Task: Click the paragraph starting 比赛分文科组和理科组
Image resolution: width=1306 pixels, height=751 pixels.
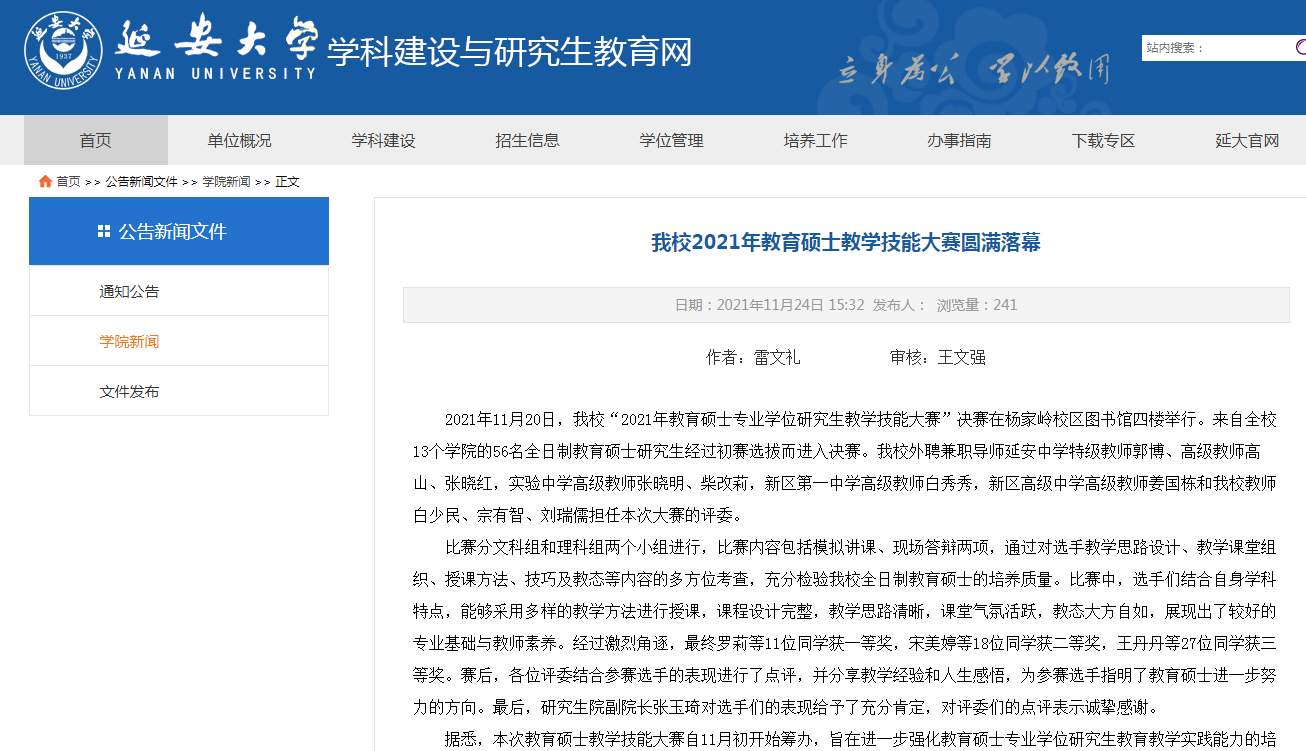Action: pyautogui.click(x=846, y=627)
